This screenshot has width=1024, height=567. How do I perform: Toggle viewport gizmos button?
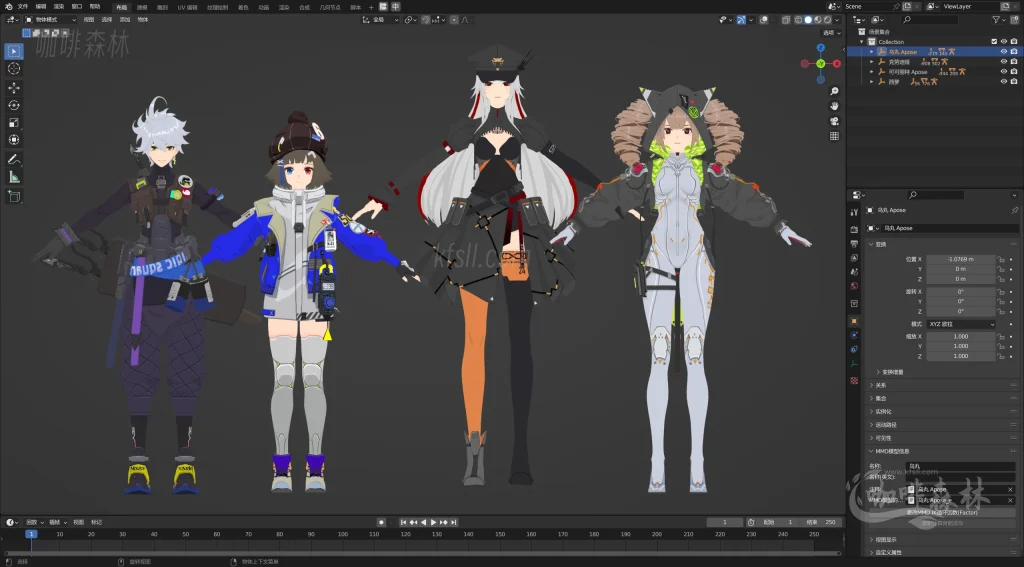(741, 20)
